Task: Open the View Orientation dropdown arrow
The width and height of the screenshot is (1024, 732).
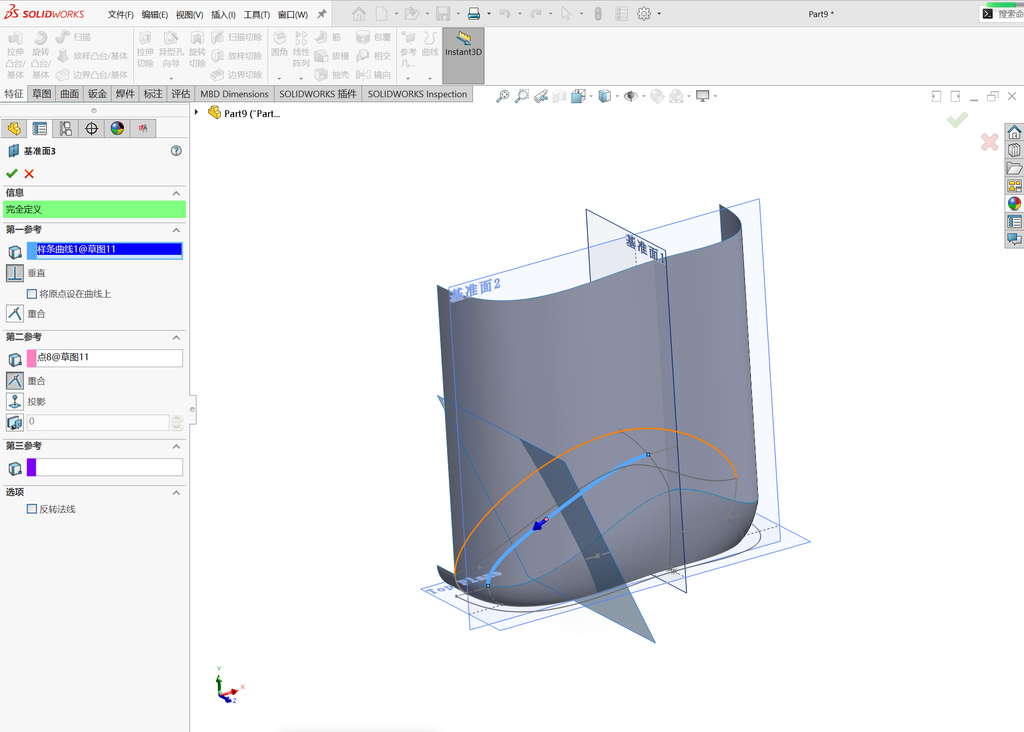Action: pos(591,97)
